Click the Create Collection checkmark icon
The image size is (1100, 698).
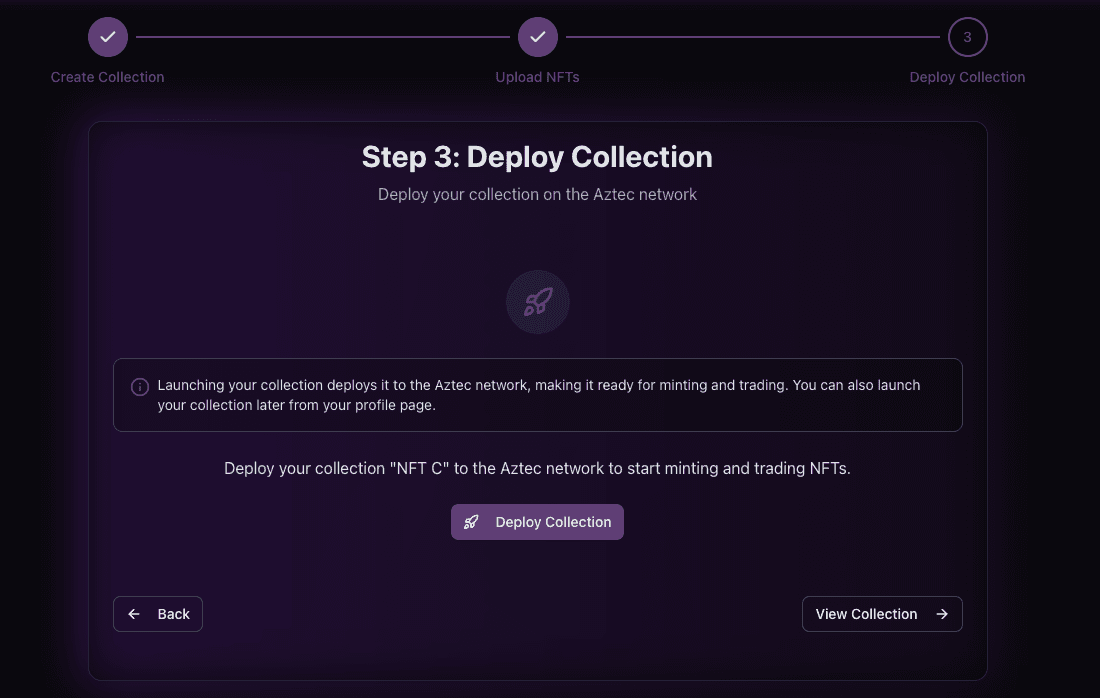[x=107, y=36]
